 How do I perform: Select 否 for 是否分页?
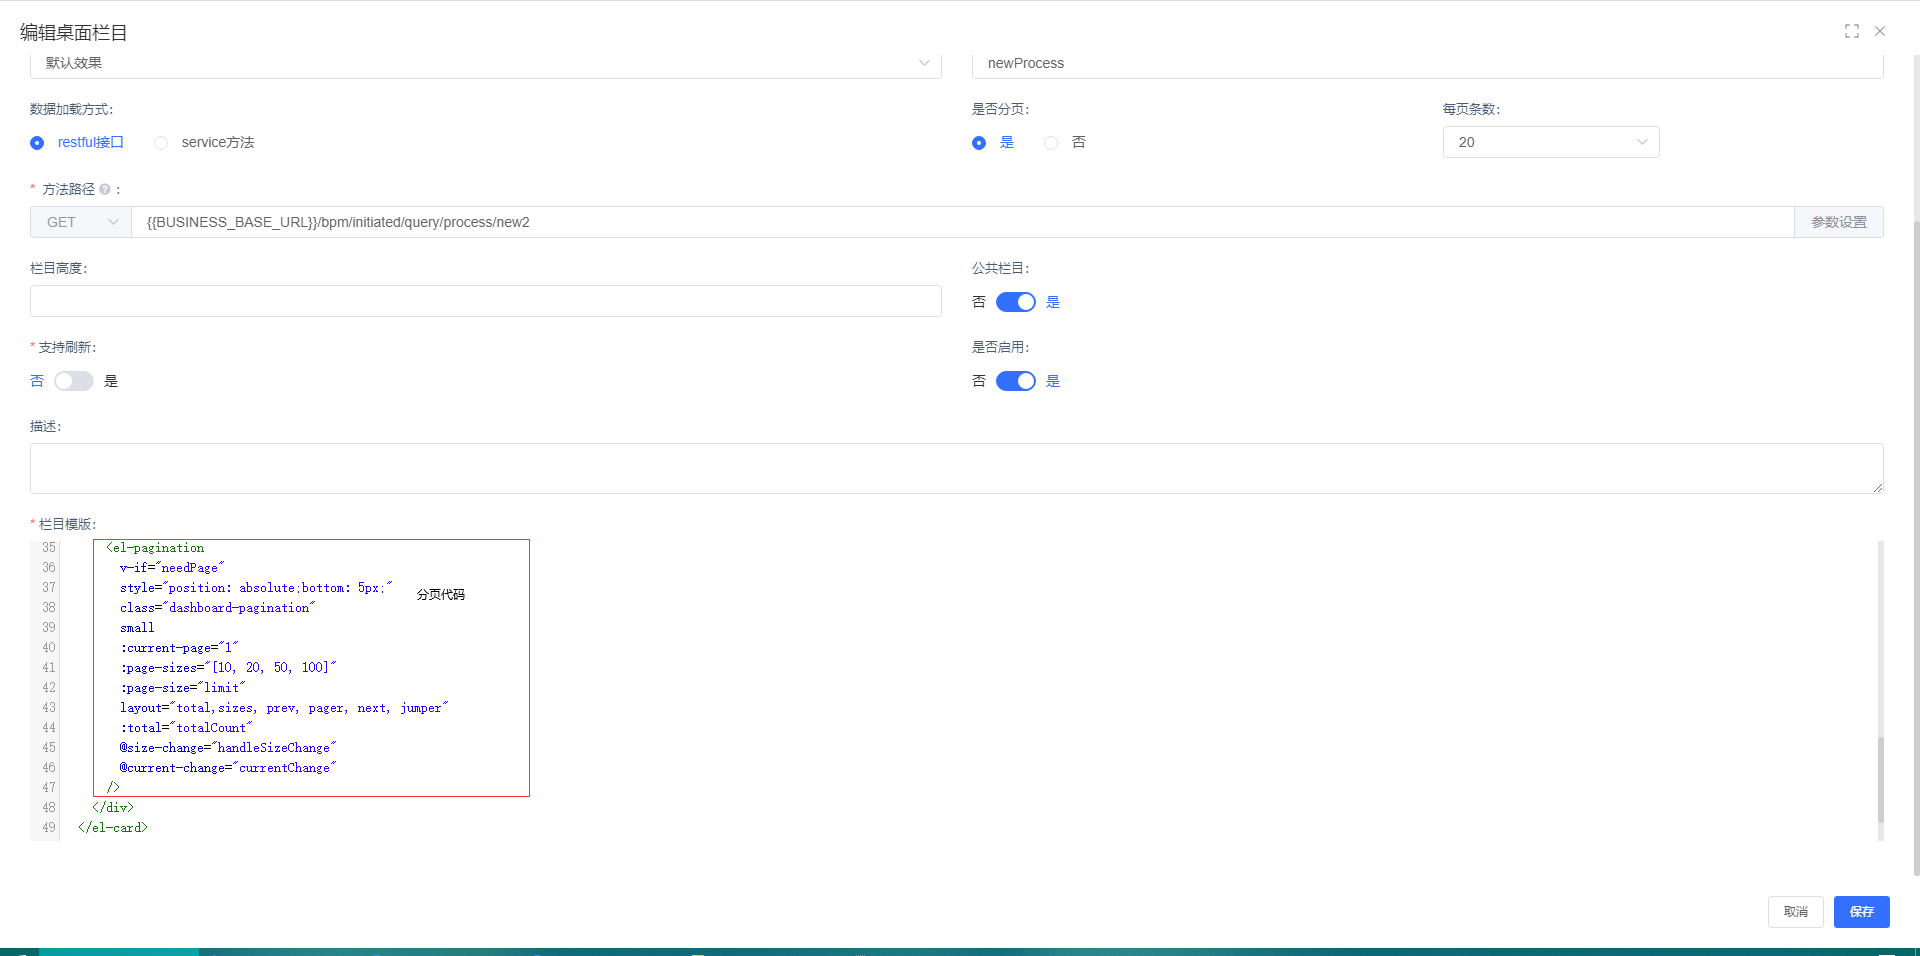[x=1051, y=143]
